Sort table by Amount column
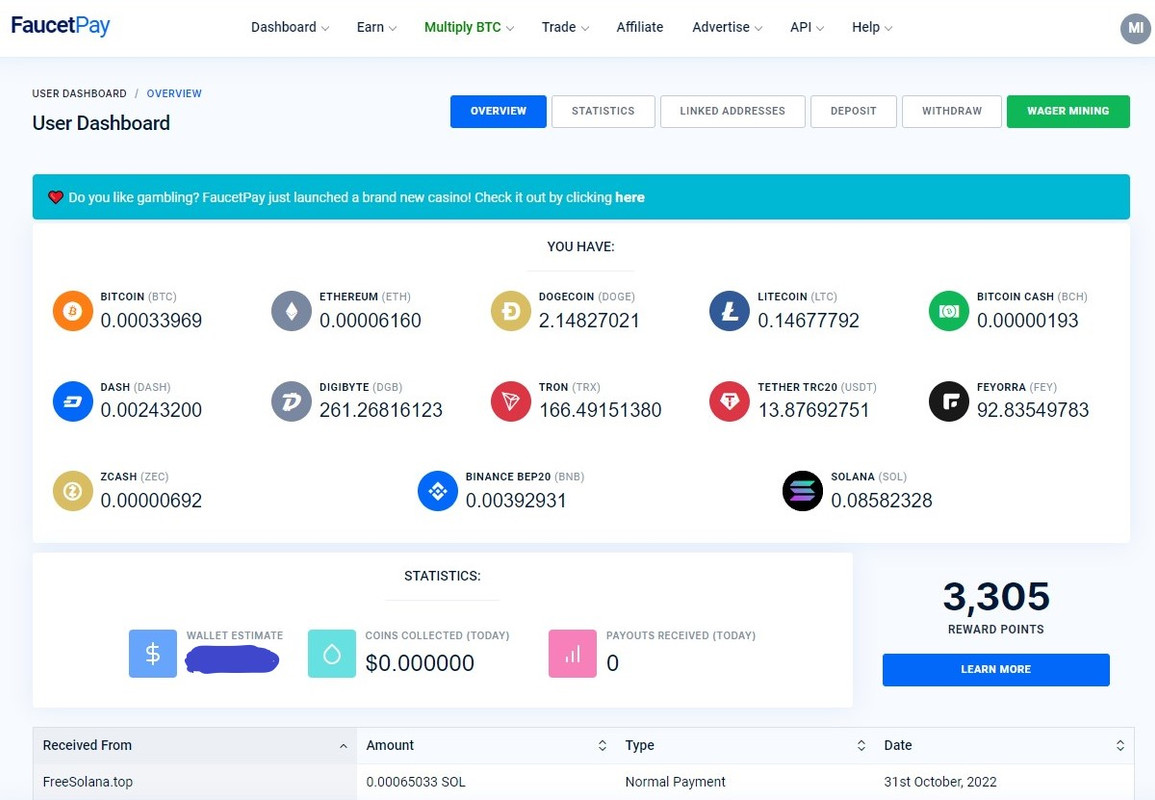 click(486, 745)
